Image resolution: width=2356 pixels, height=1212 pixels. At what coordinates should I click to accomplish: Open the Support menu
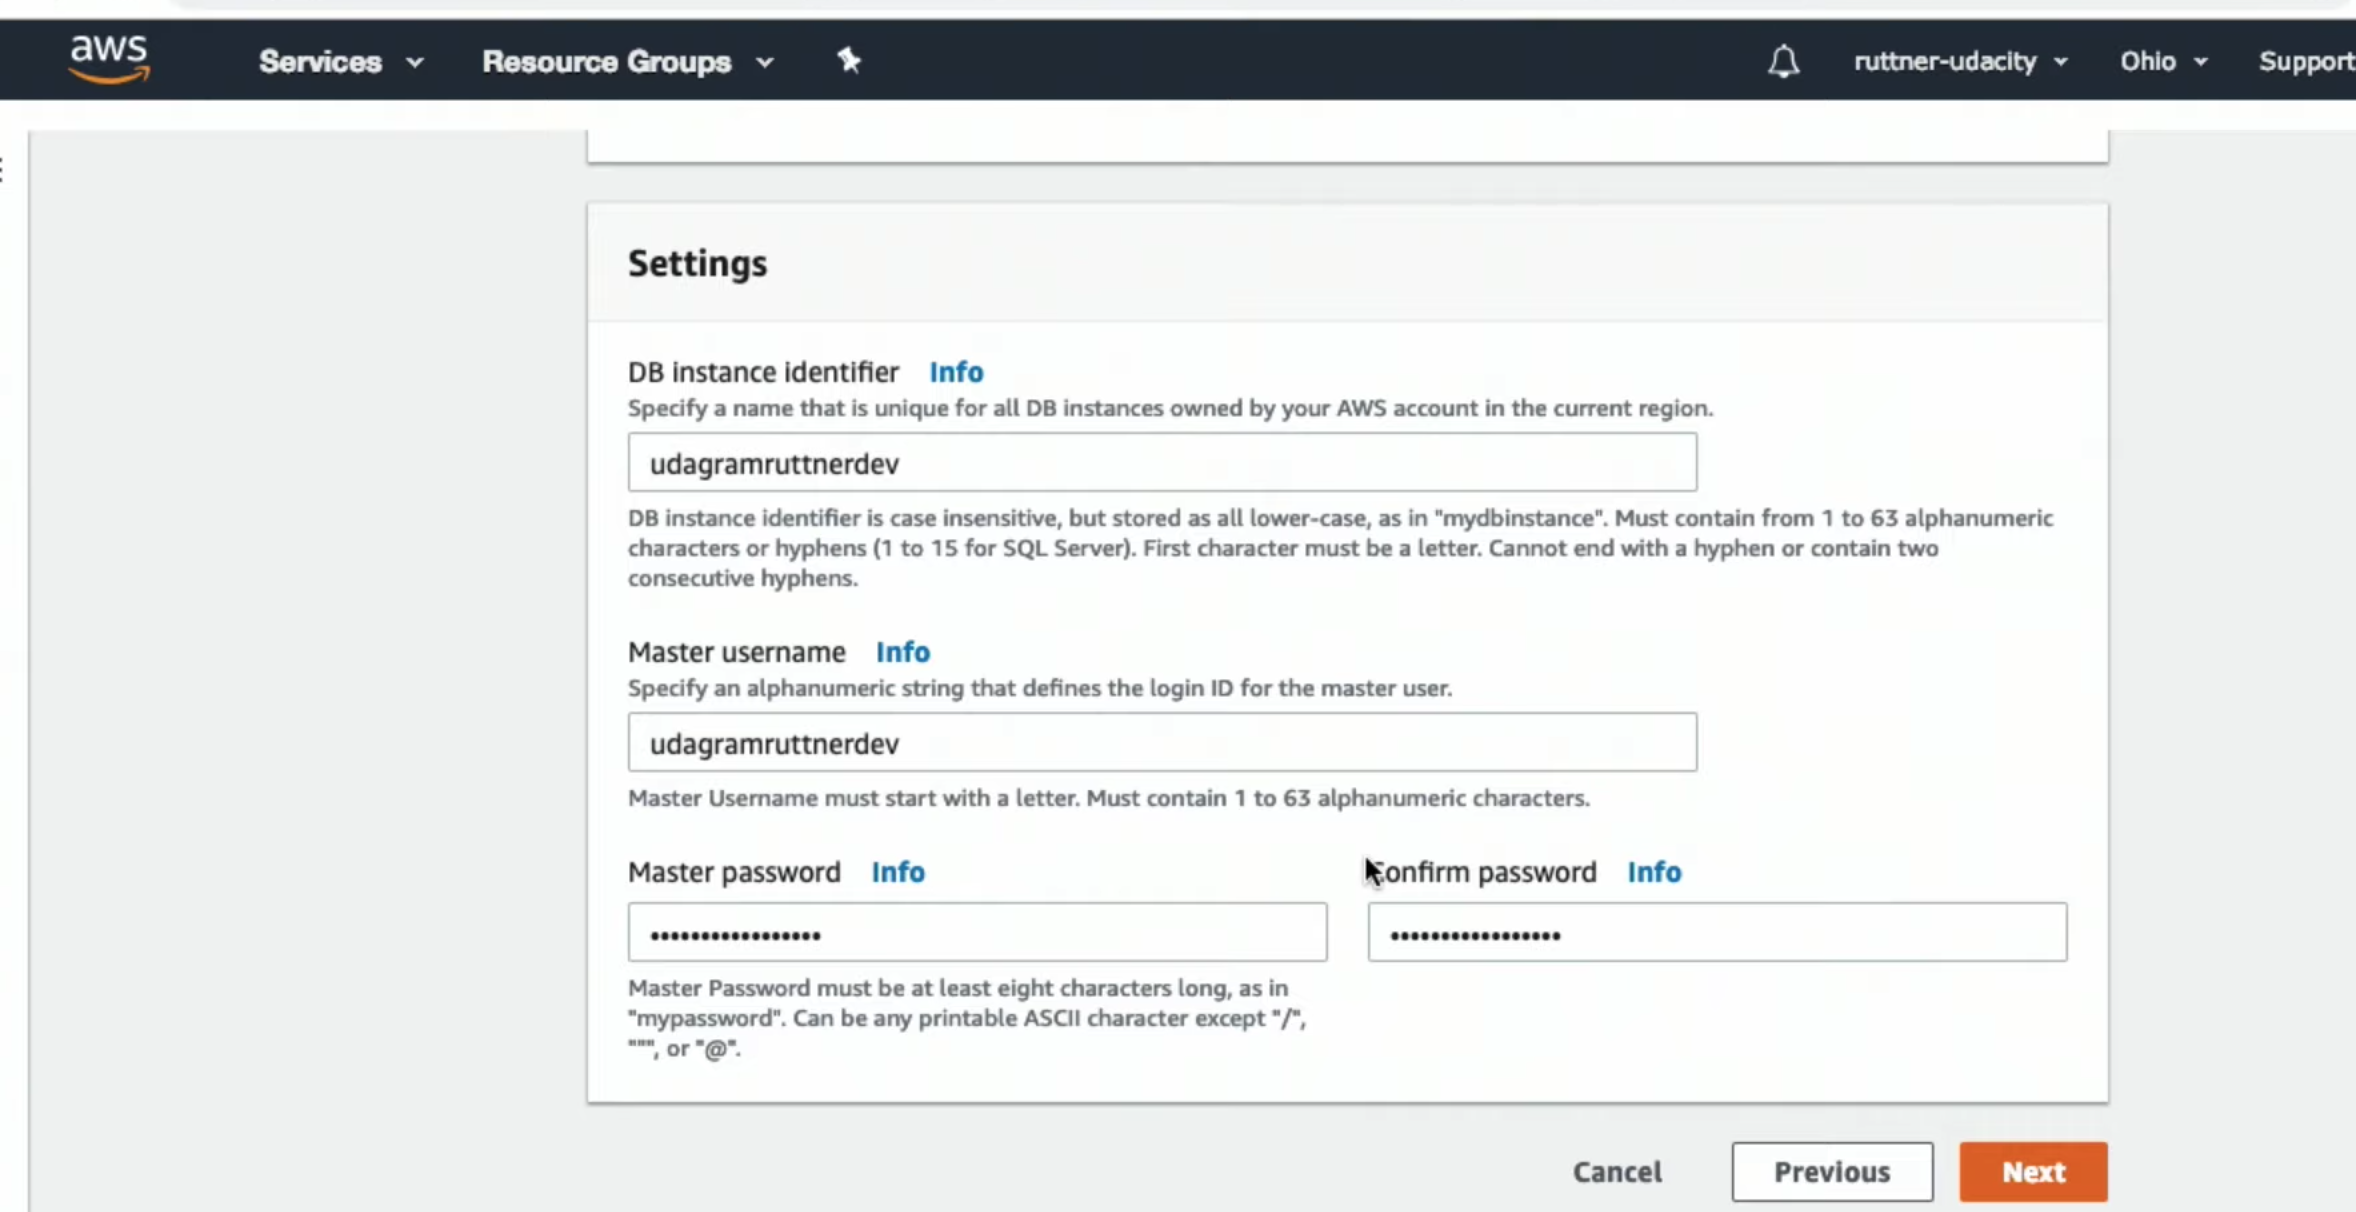pos(2304,62)
